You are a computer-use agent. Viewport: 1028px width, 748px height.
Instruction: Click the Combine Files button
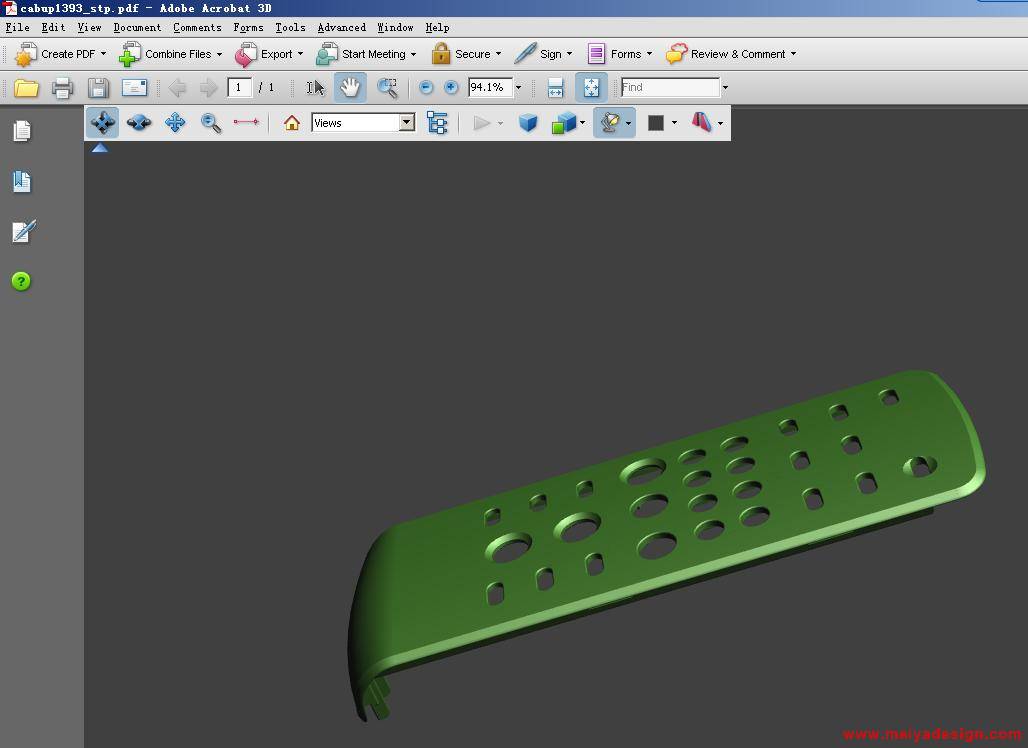tap(170, 54)
